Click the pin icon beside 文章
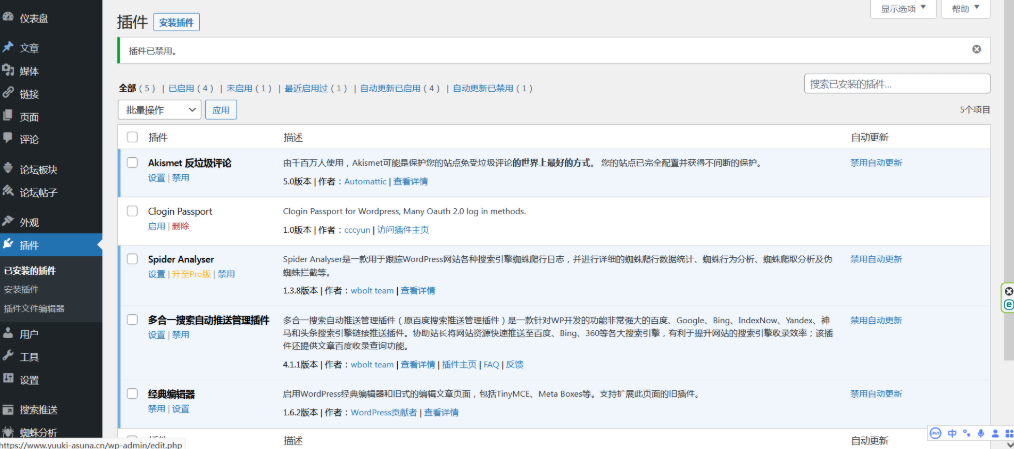Screen dimensions: 1014x449 click(8, 47)
